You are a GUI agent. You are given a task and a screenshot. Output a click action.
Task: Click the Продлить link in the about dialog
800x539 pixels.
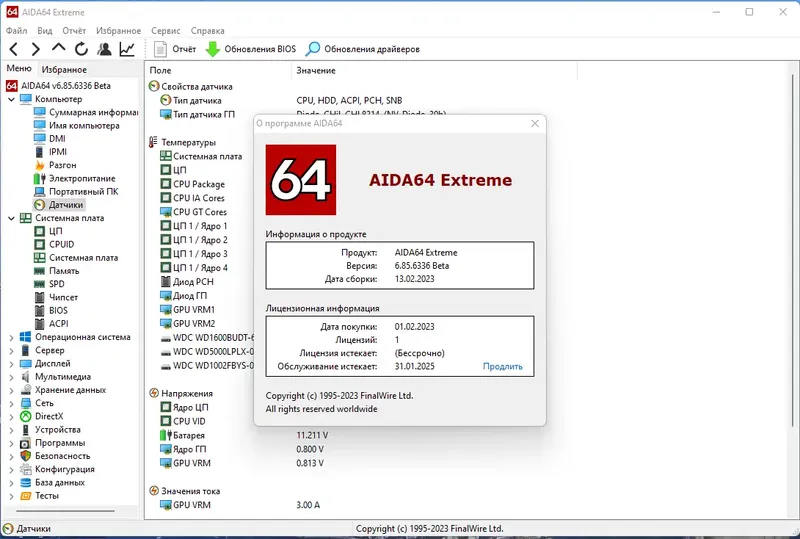tap(503, 366)
